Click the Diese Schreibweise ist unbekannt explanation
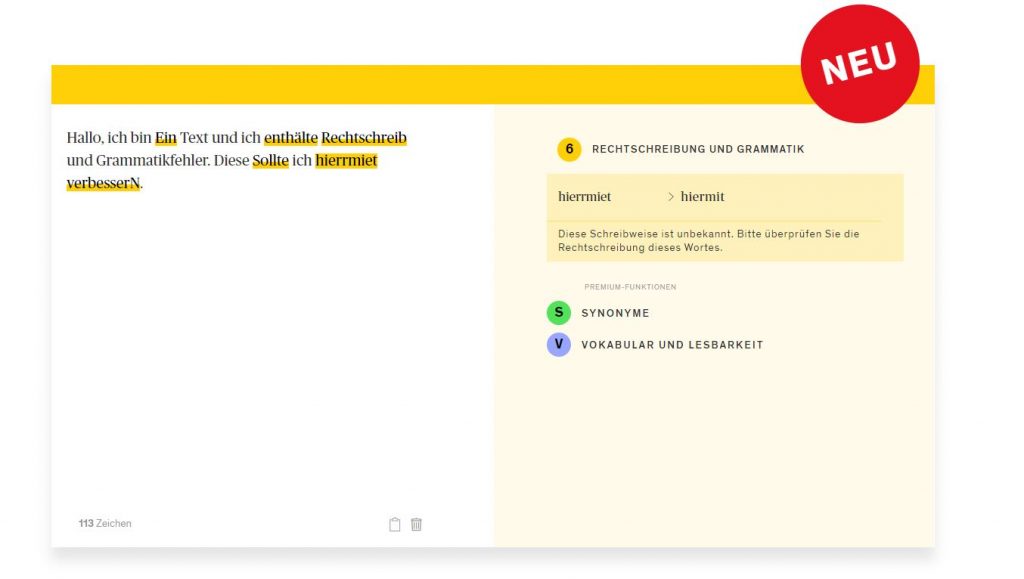The image size is (1024, 579). pos(709,240)
